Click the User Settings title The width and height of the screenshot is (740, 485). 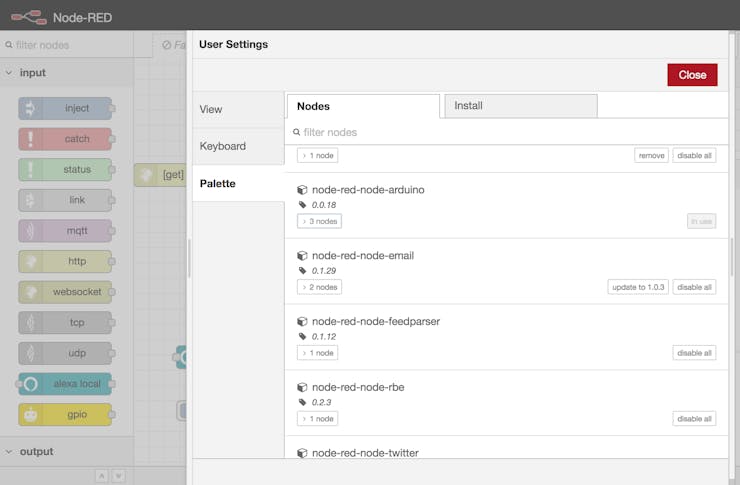[x=234, y=44]
